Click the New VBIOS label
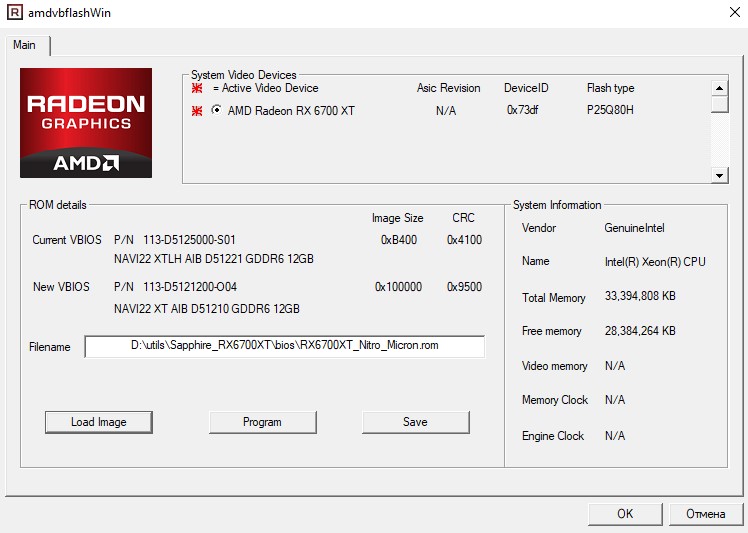 [x=61, y=287]
